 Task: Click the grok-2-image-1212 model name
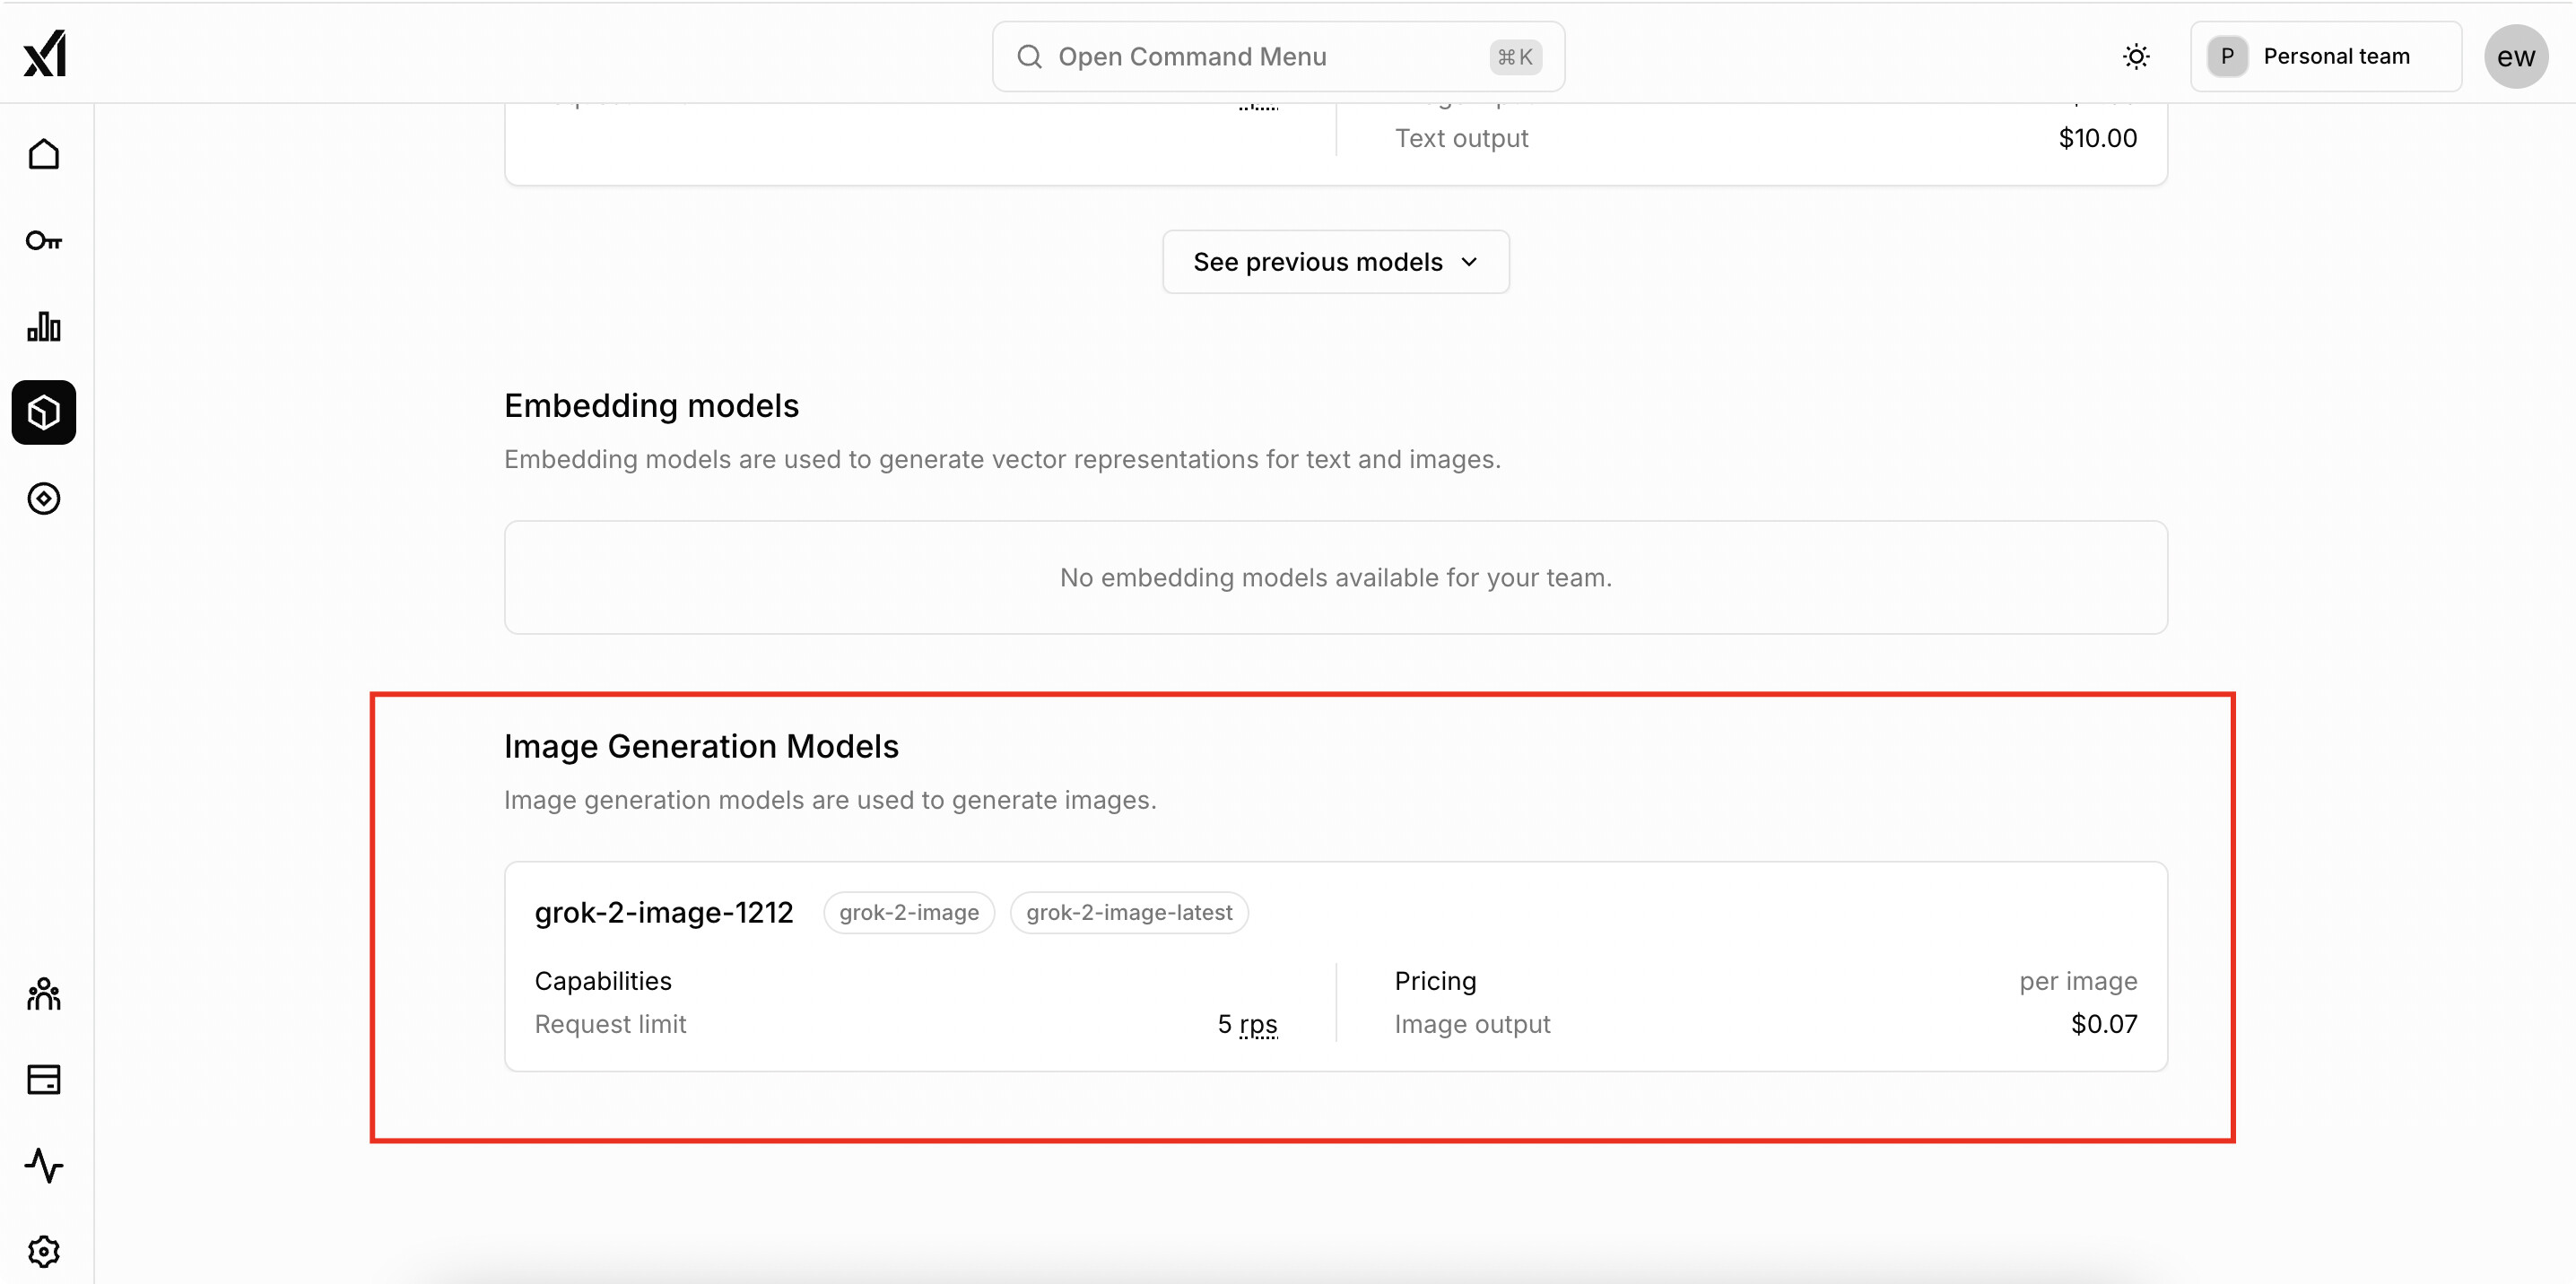pos(664,912)
